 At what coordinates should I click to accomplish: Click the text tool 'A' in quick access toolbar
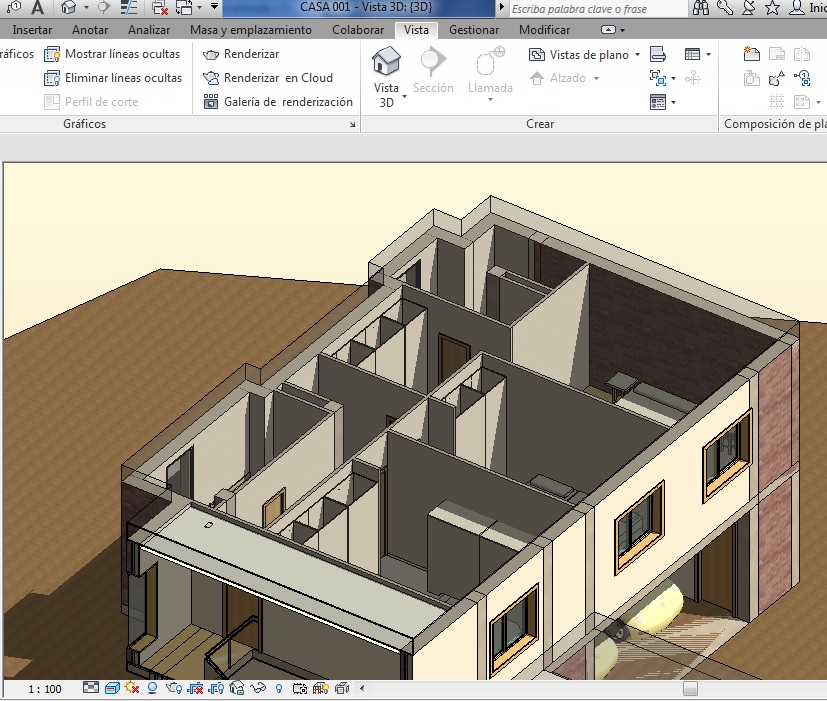click(37, 8)
